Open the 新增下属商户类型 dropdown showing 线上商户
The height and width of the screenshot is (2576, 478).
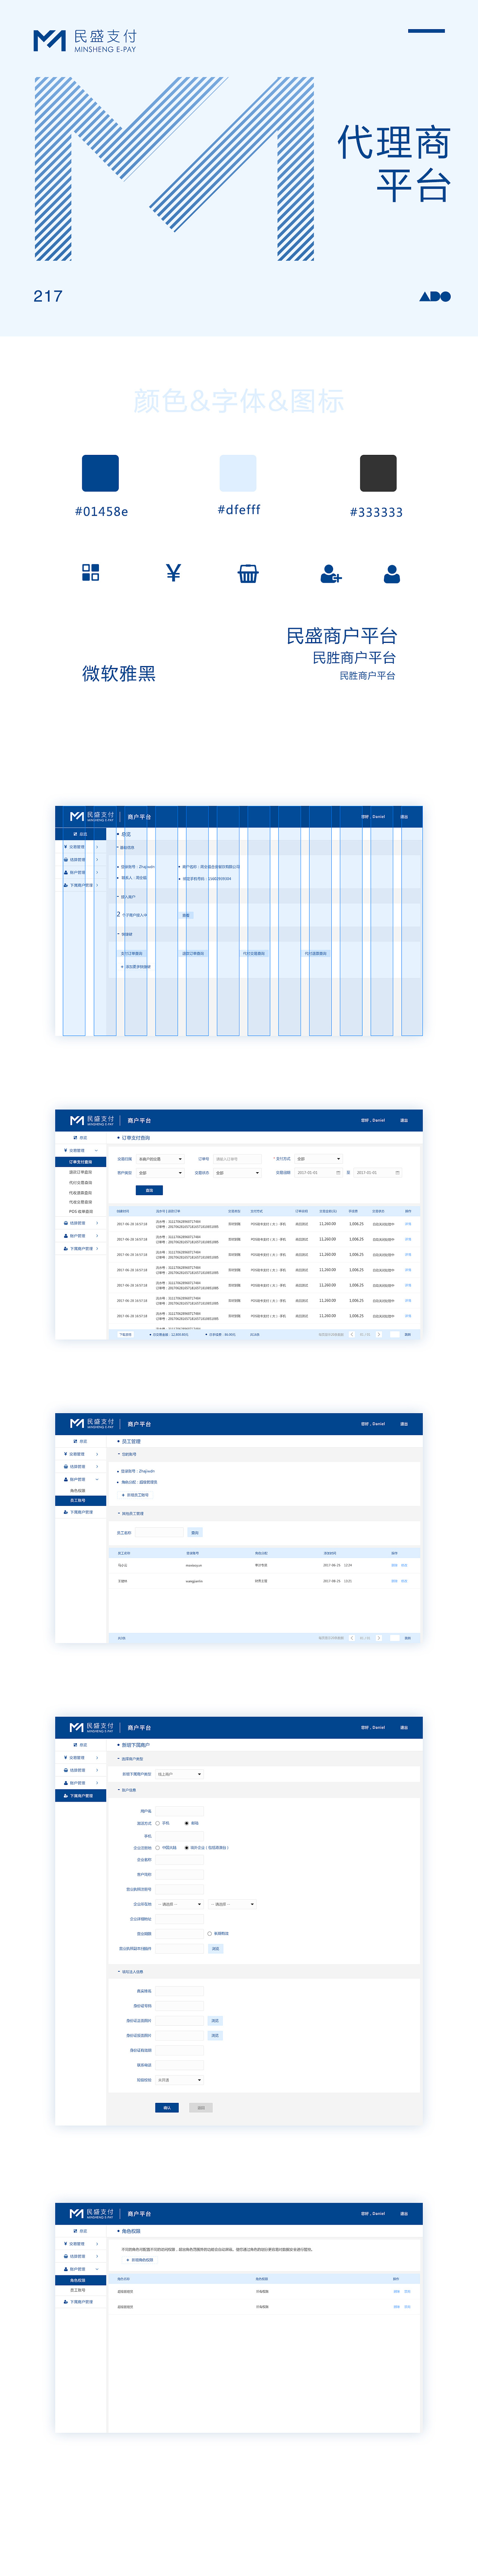click(x=180, y=1774)
